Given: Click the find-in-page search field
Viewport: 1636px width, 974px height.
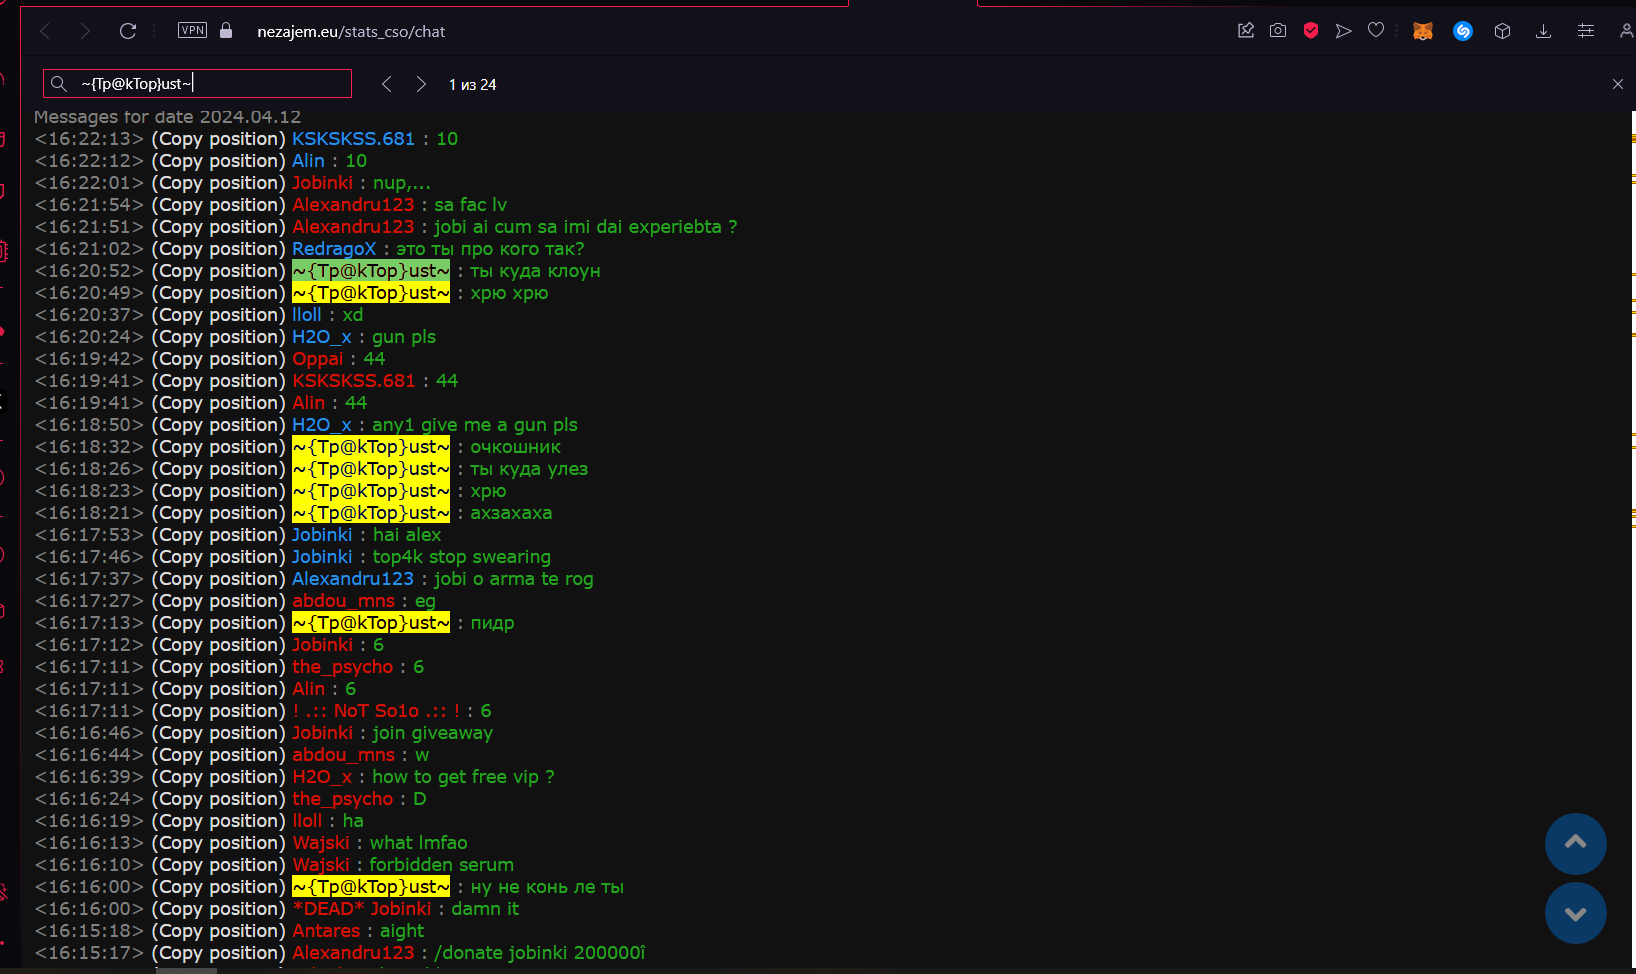Looking at the screenshot, I should (210, 84).
